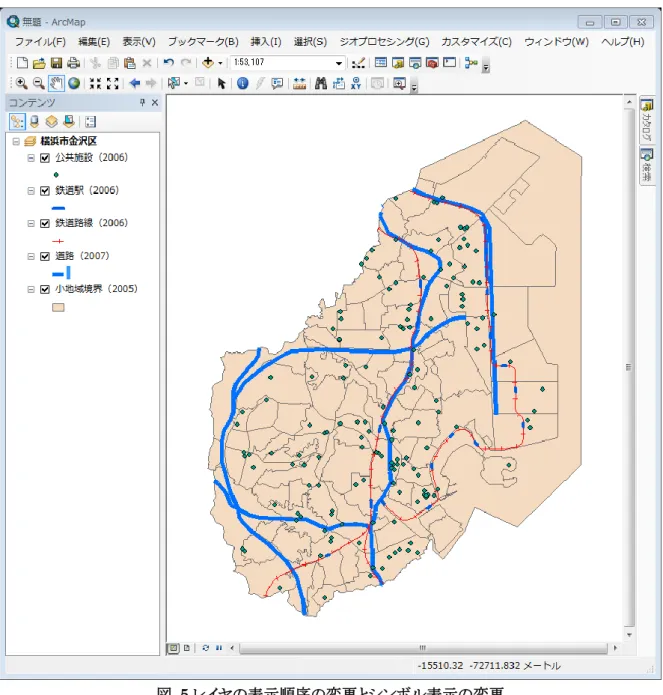The width and height of the screenshot is (663, 695).
Task: Activate the Pan hand tool
Action: coord(56,83)
